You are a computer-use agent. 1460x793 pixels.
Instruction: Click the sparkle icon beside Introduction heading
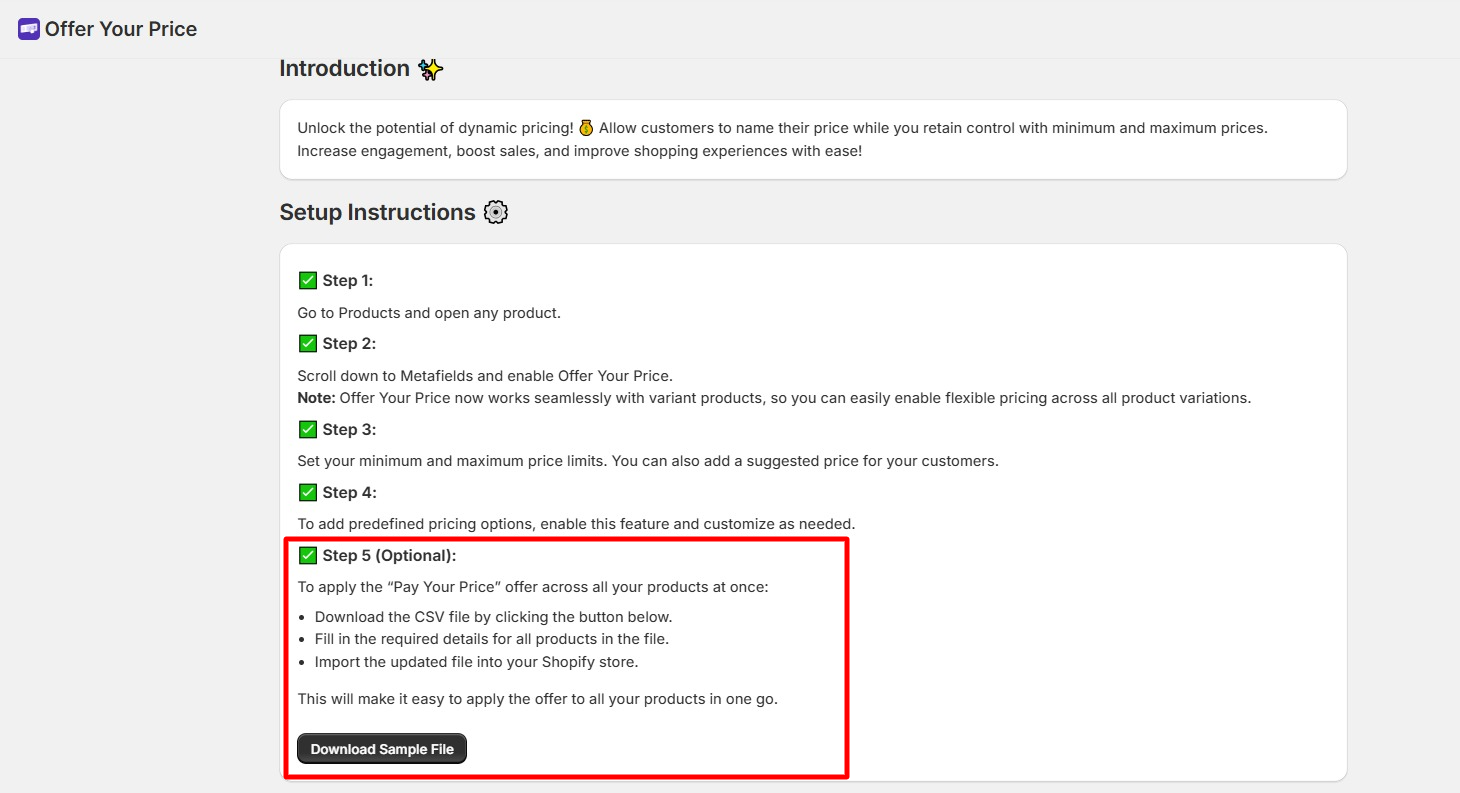[430, 68]
